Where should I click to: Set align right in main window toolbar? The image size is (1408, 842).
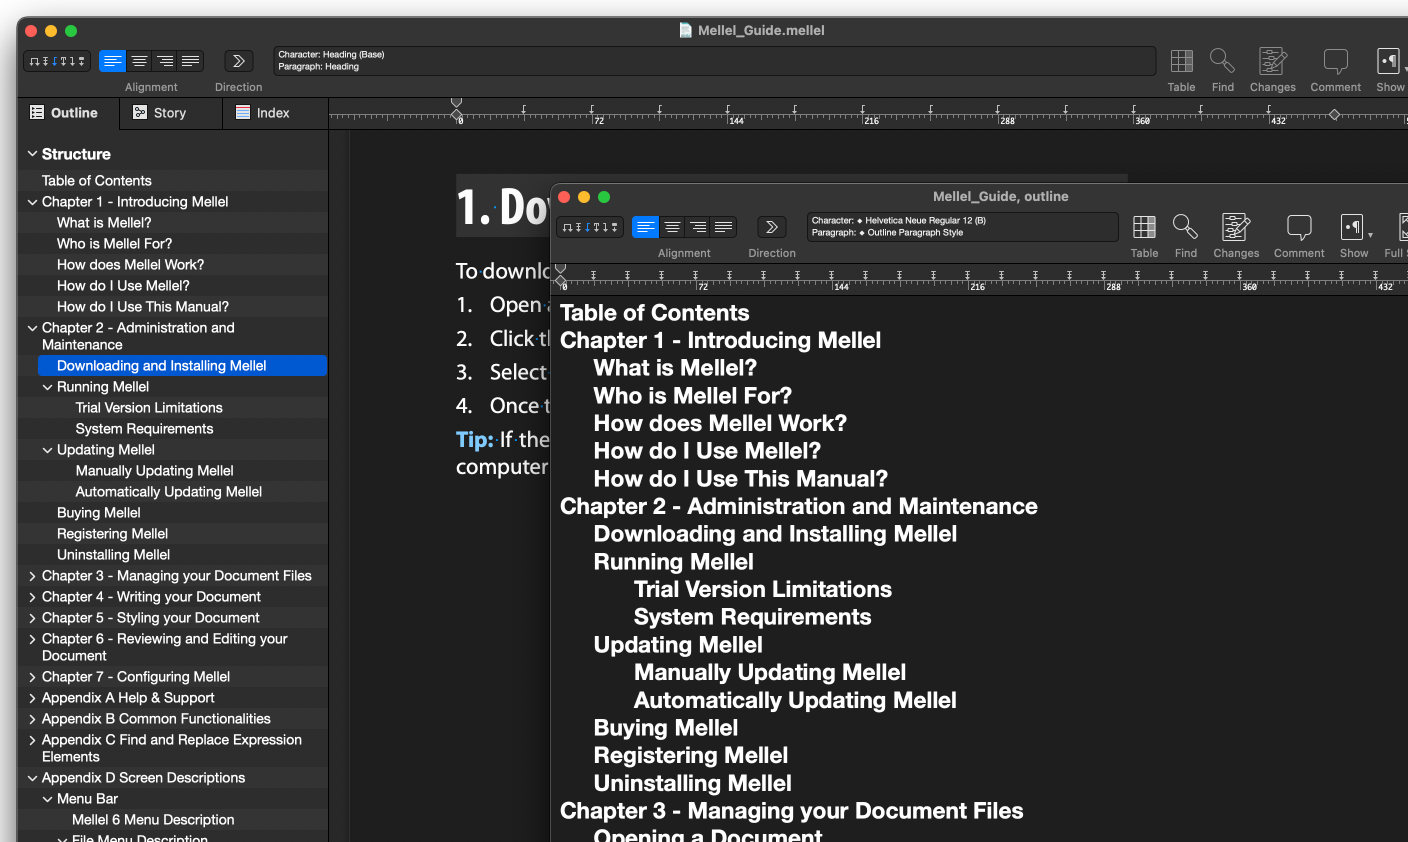pyautogui.click(x=165, y=61)
